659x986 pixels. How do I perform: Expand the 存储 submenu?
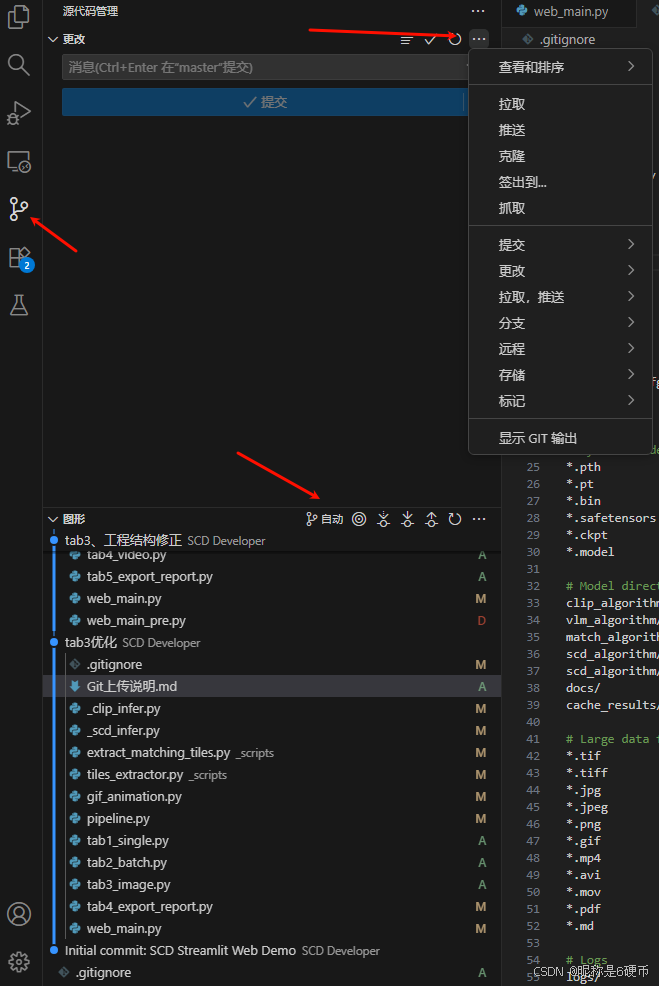(x=560, y=375)
